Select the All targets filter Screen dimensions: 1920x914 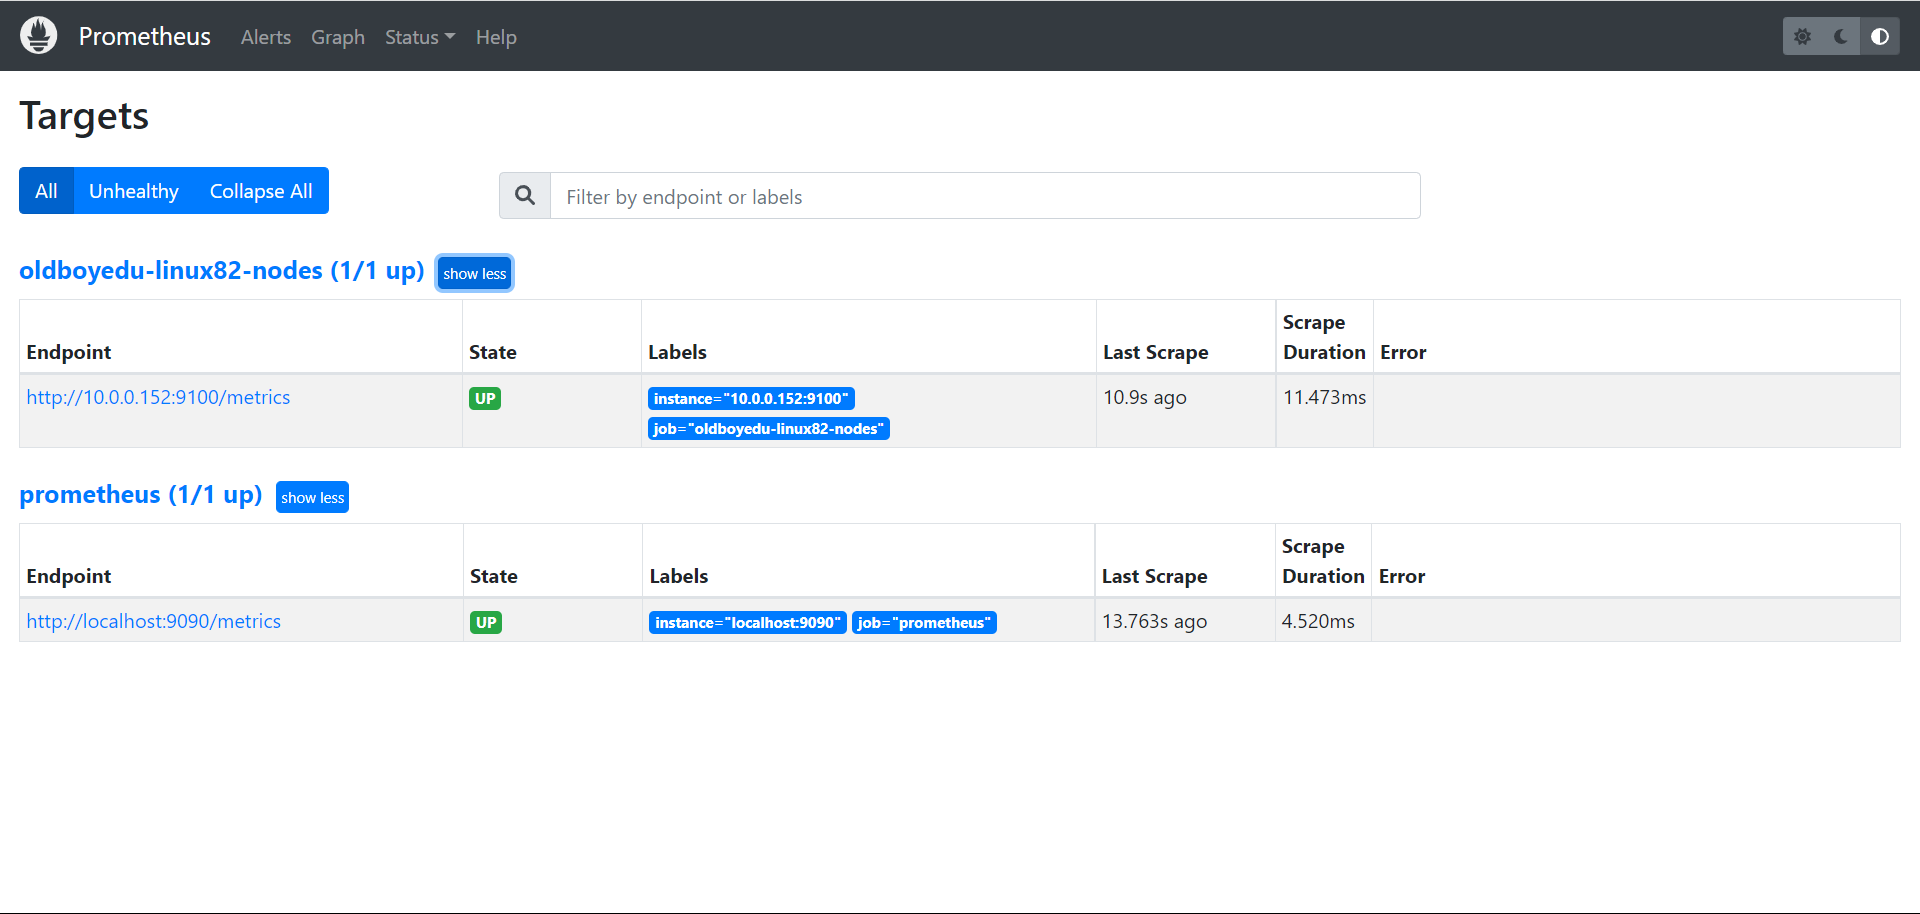pos(46,191)
